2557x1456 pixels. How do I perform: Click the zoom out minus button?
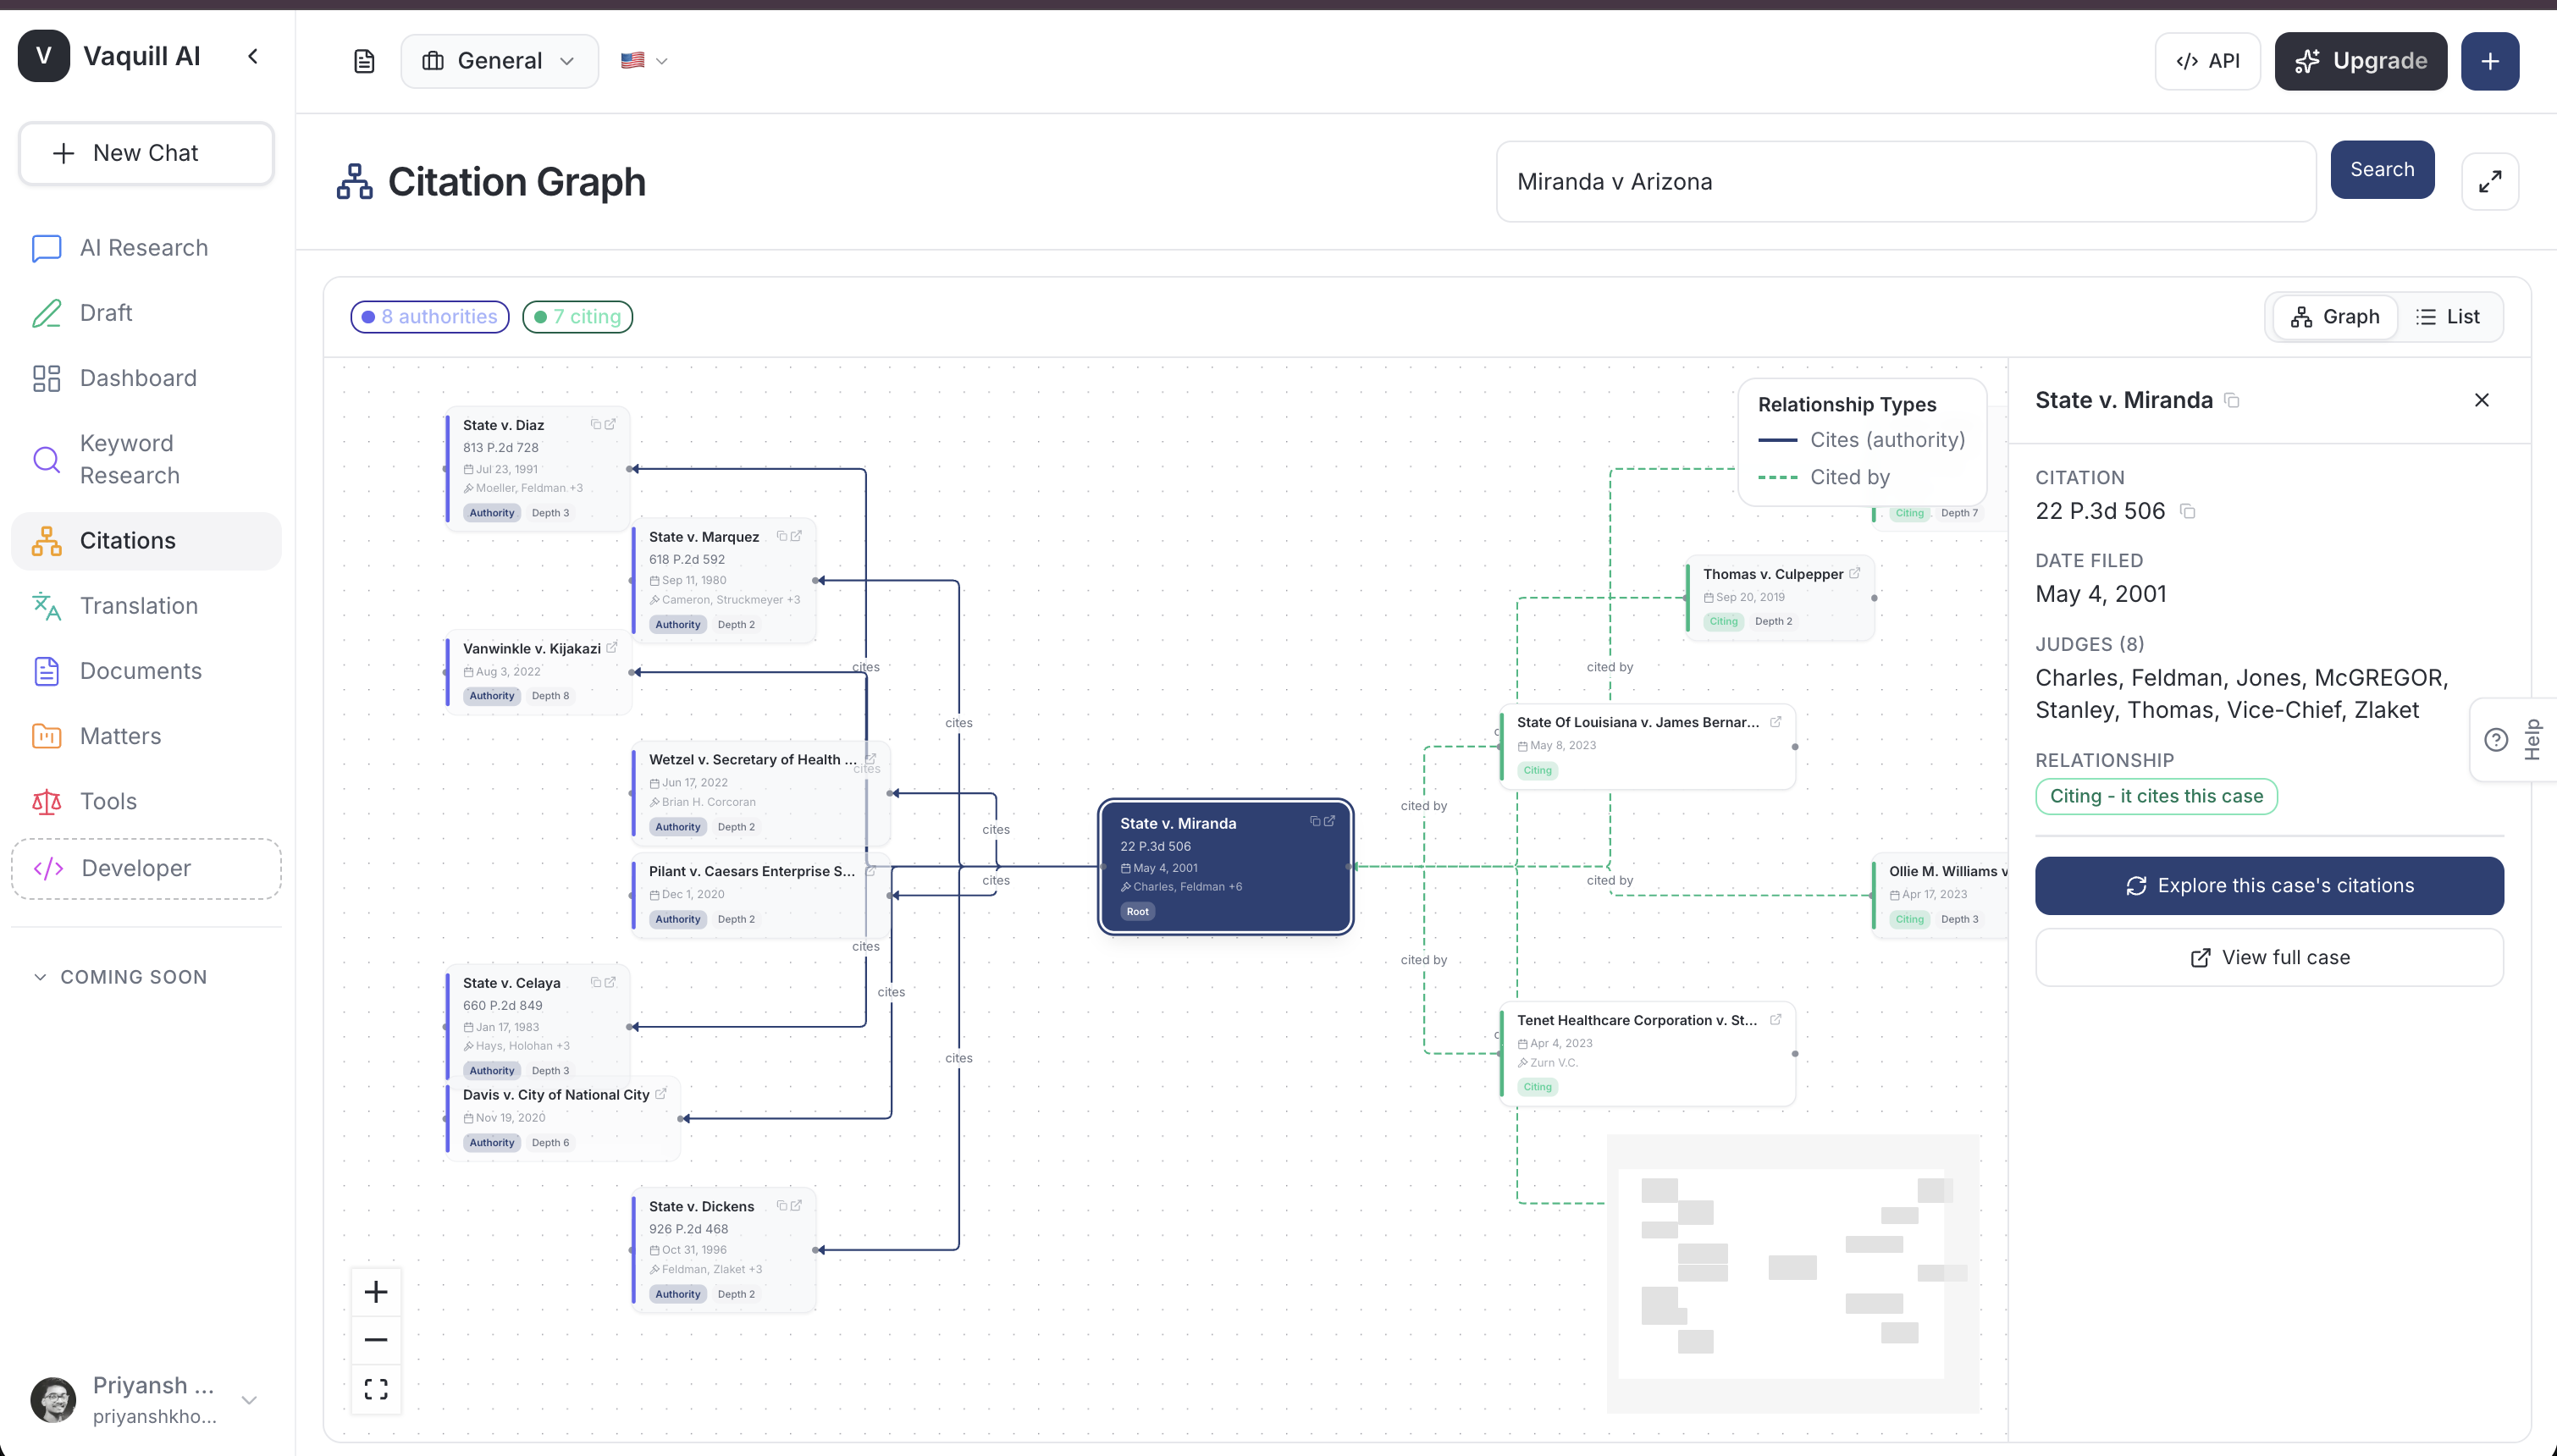[x=376, y=1340]
